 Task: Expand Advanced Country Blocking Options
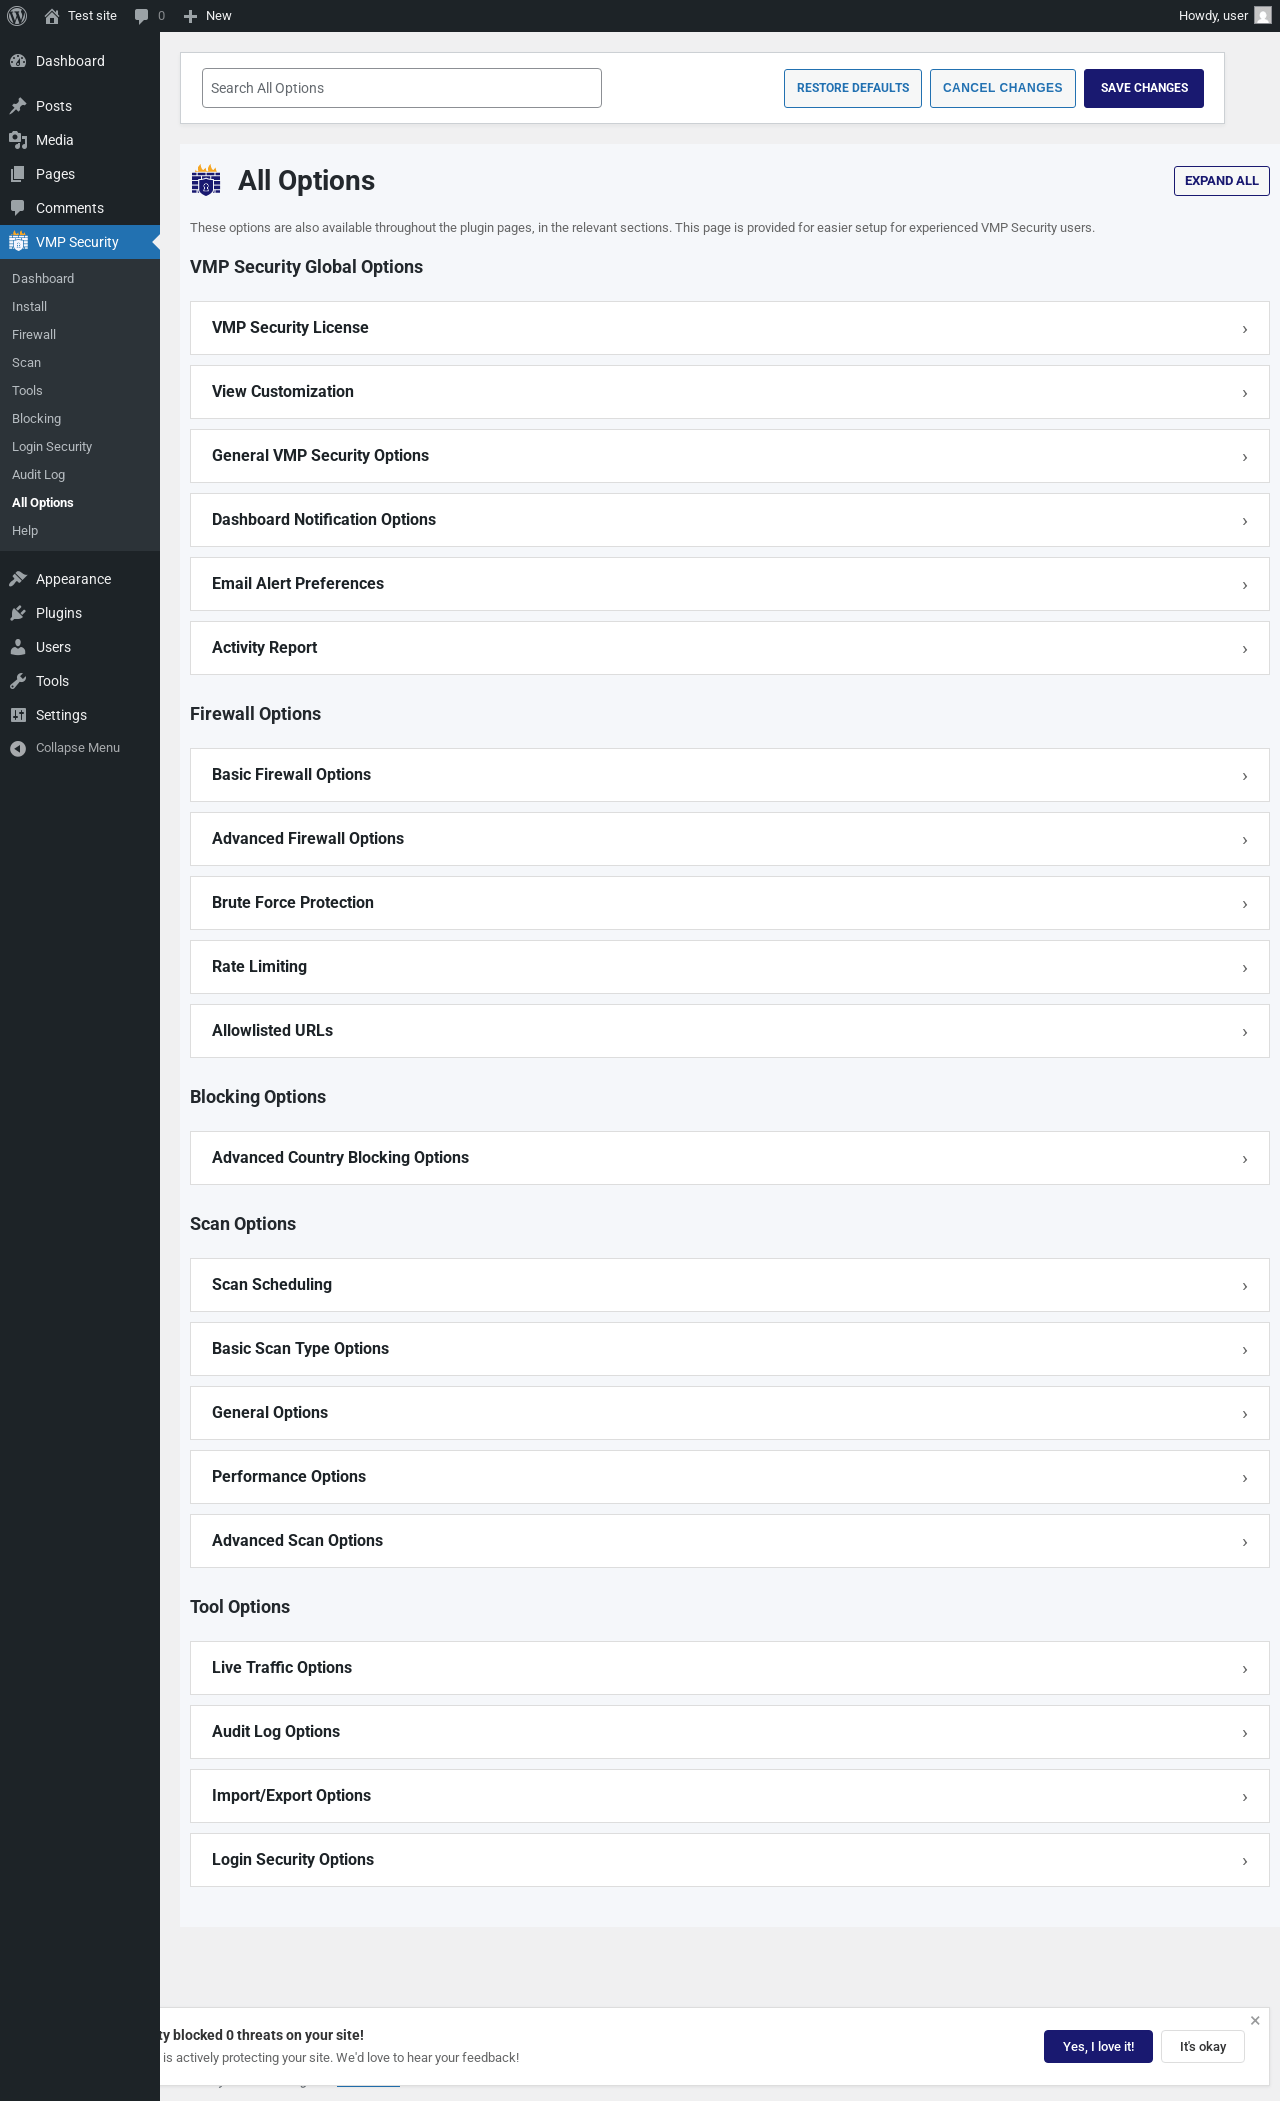coord(730,1158)
